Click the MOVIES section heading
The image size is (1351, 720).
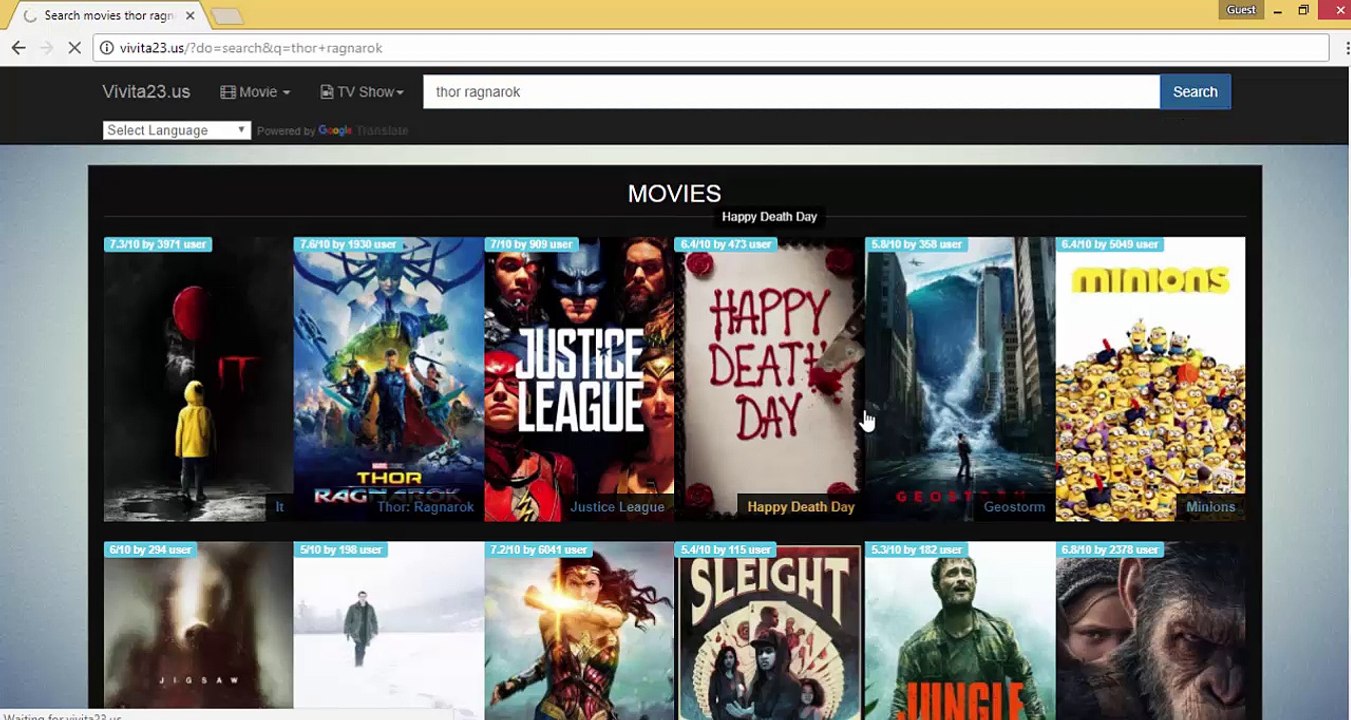pos(674,194)
